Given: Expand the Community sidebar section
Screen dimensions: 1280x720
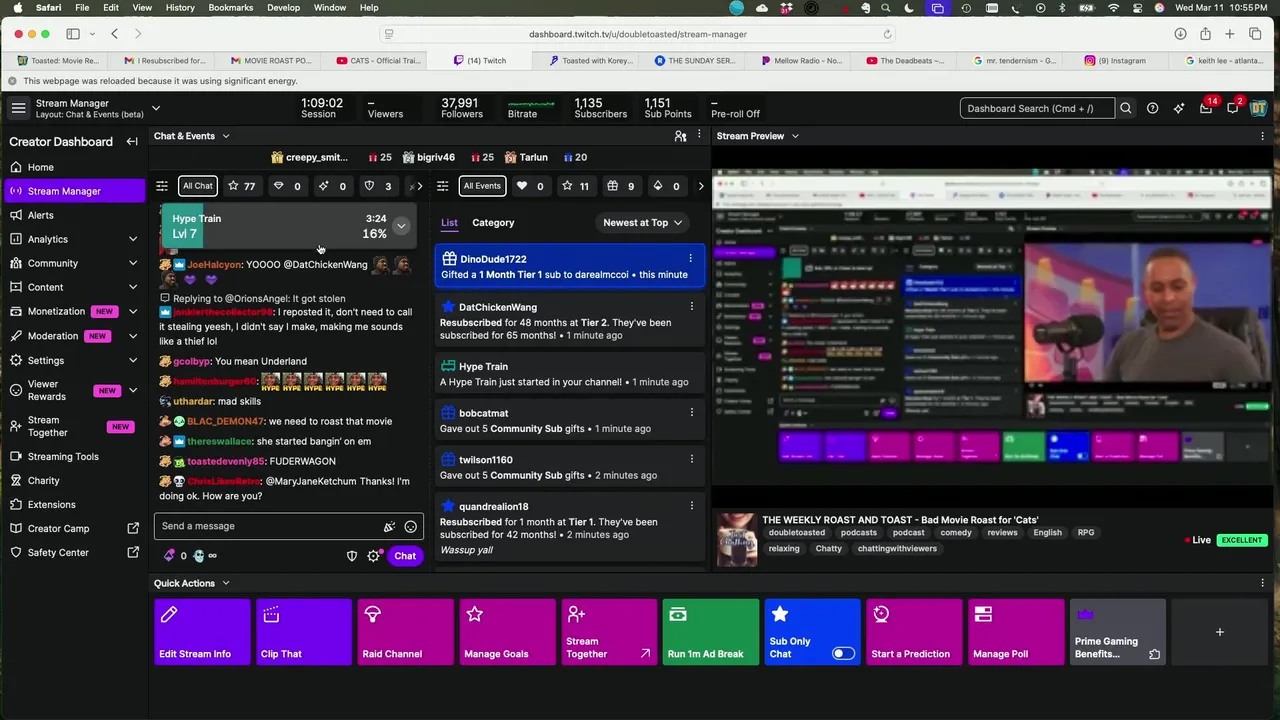Looking at the screenshot, I should 133,263.
